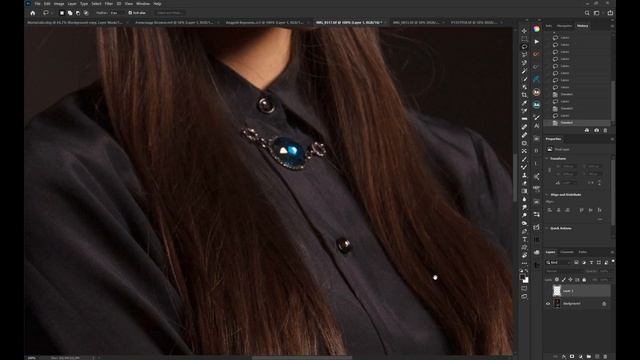Open the Lasso tool preset picker

click(47, 13)
